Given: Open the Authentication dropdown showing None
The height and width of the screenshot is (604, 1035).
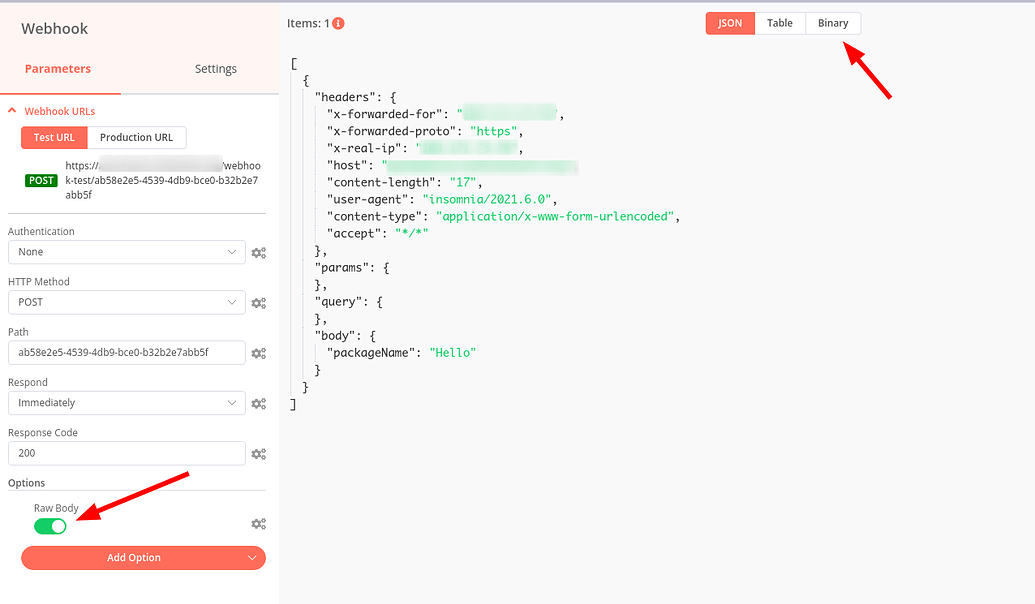Looking at the screenshot, I should 126,252.
